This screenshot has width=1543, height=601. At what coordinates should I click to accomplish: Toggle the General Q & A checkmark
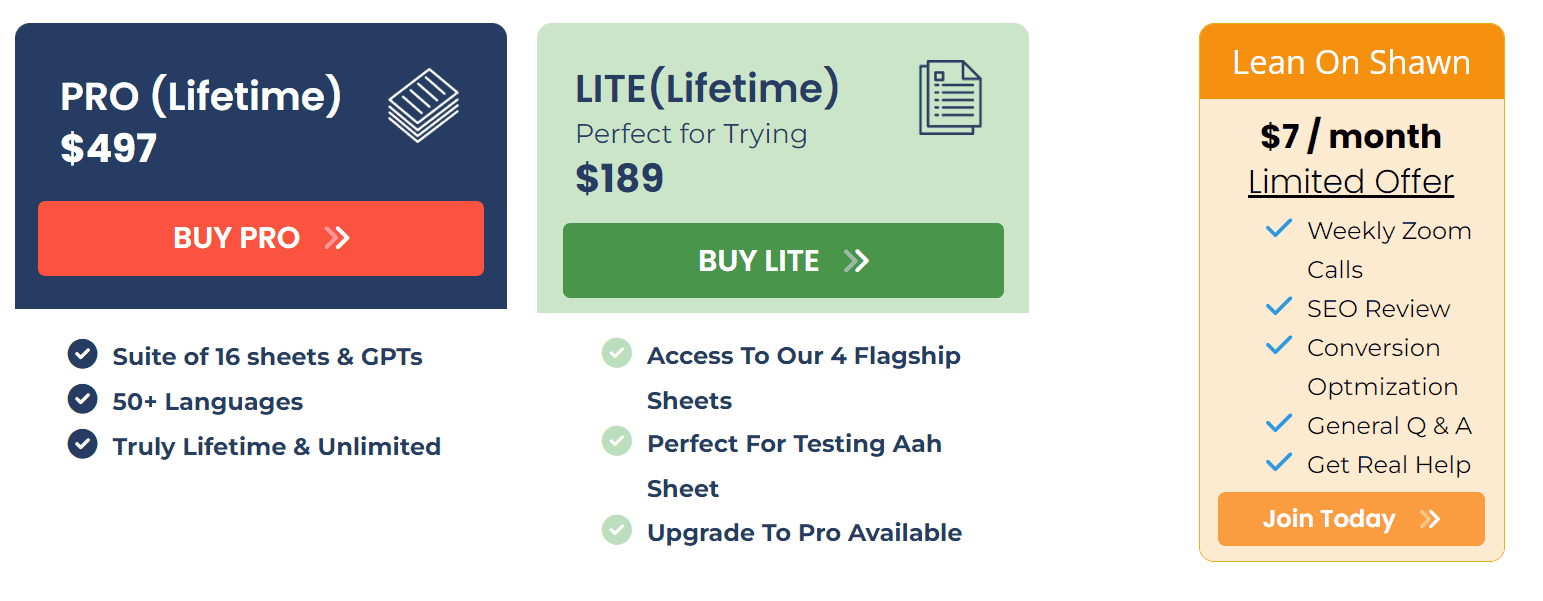(1278, 423)
